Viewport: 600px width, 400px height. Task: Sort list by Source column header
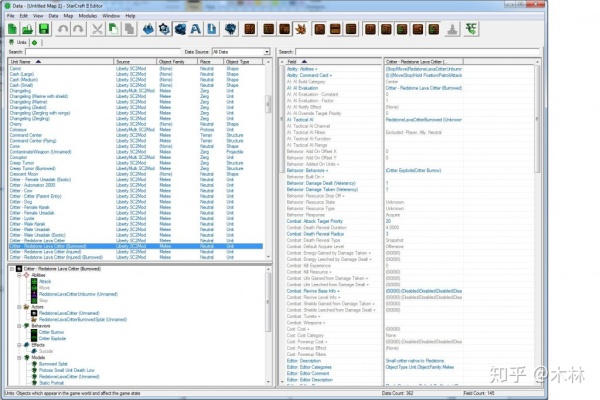(x=135, y=61)
